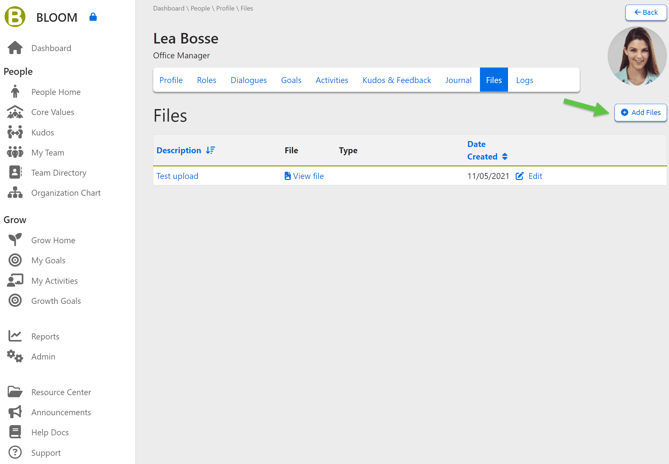The image size is (669, 464).
Task: Click the pencil edit icon for Test upload
Action: (519, 176)
